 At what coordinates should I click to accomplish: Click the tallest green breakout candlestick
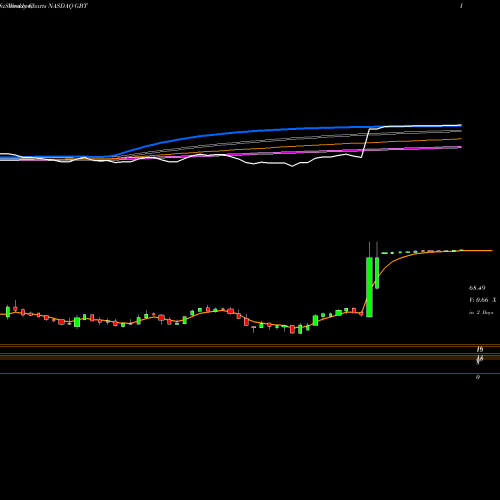coord(369,287)
